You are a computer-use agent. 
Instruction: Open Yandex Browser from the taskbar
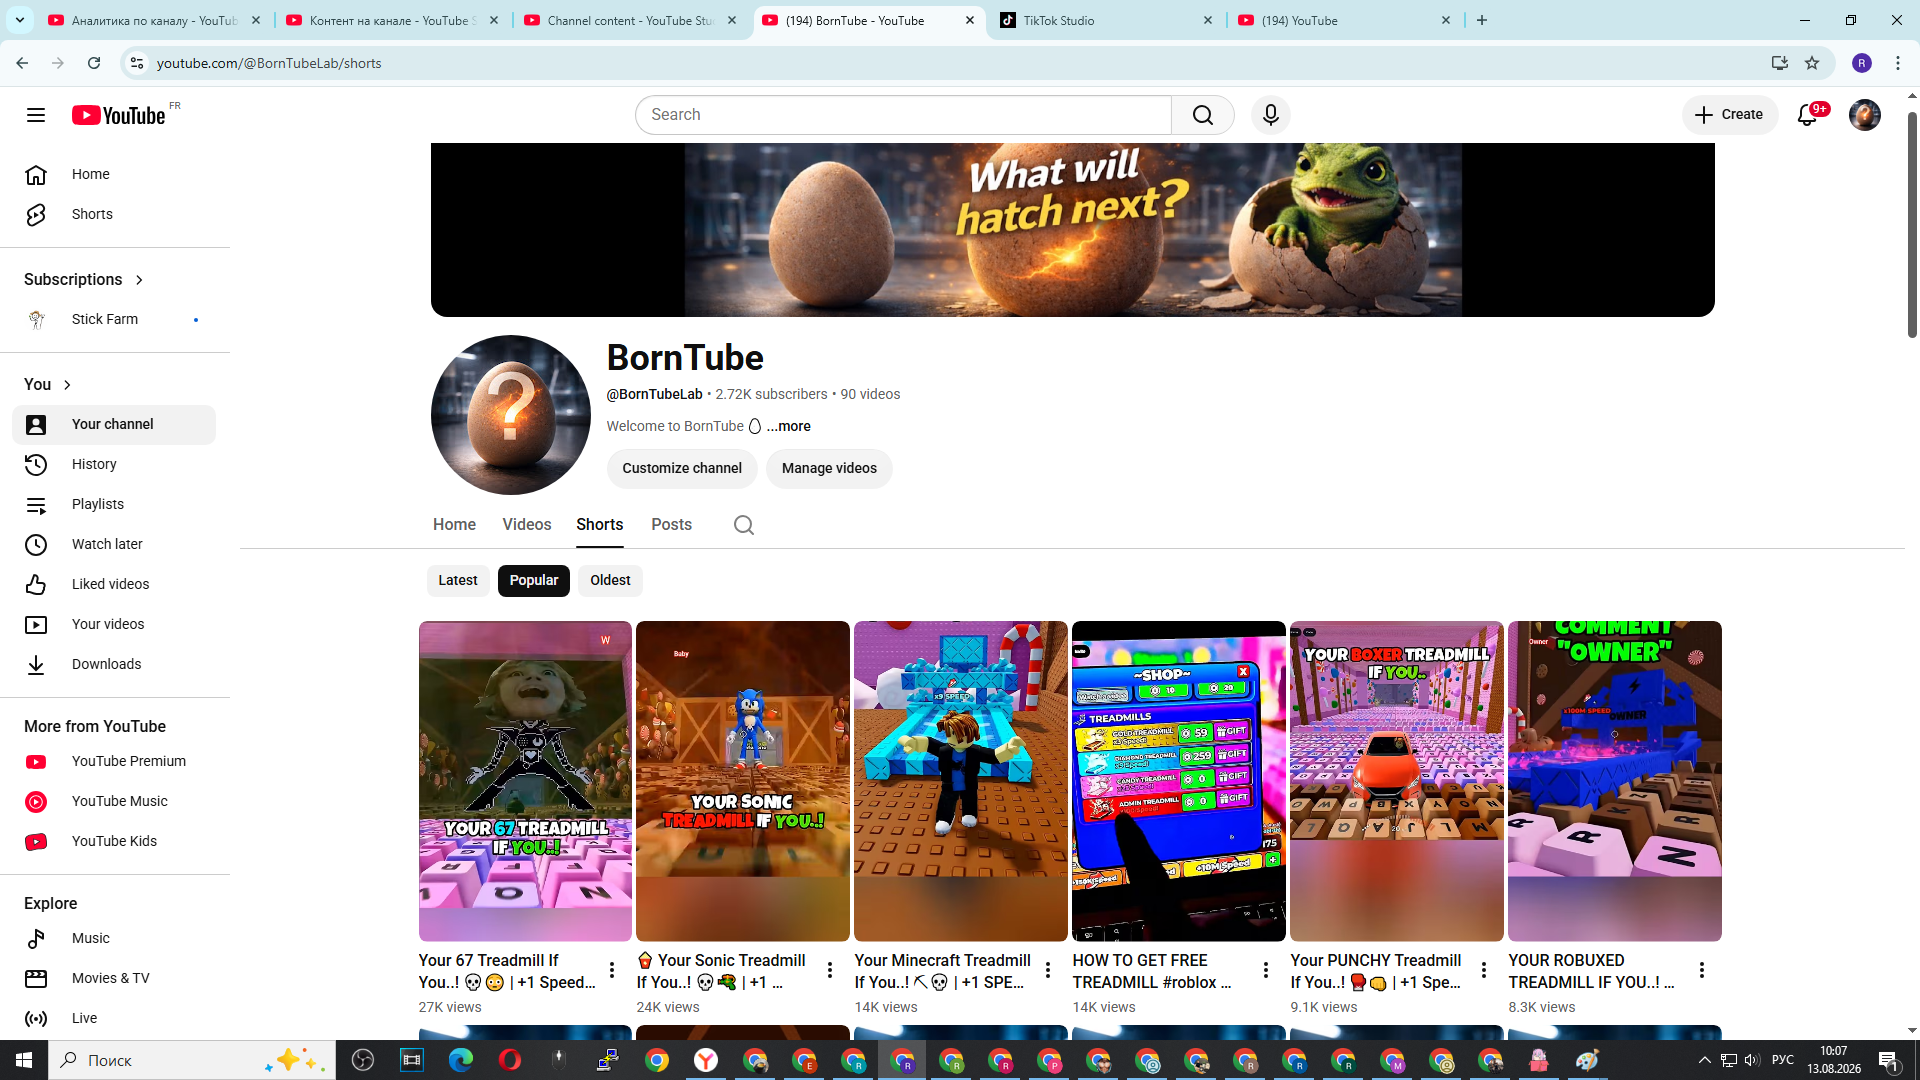[706, 1060]
